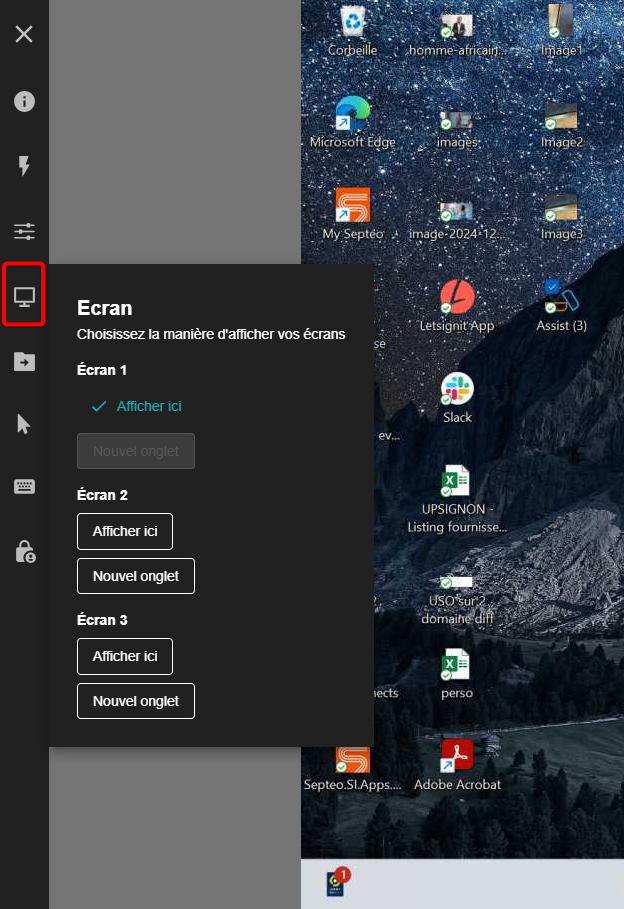Image resolution: width=624 pixels, height=909 pixels.
Task: Select the Image1 desktop file
Action: [x=561, y=31]
